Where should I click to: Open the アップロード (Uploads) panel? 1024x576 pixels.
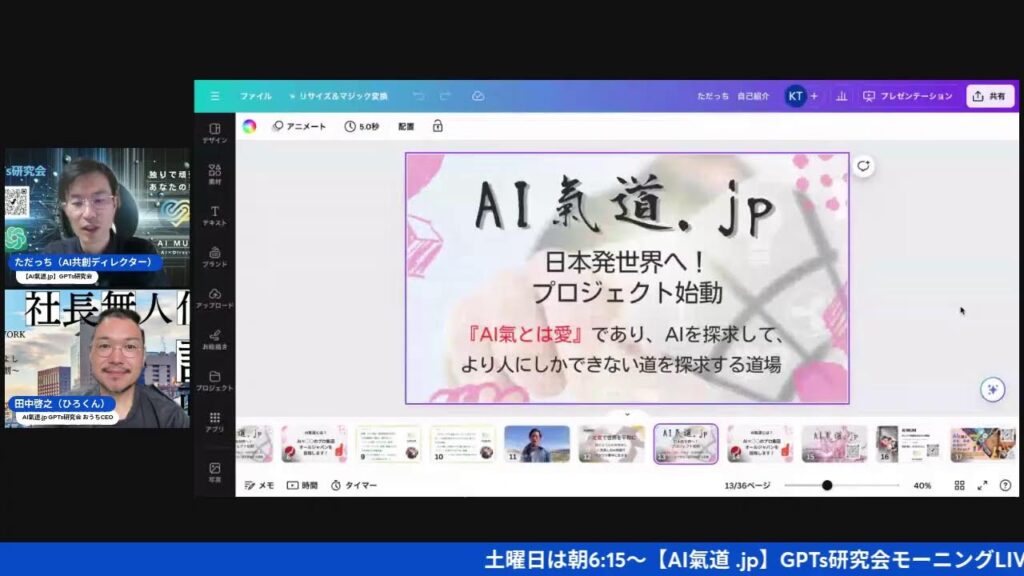click(x=214, y=298)
